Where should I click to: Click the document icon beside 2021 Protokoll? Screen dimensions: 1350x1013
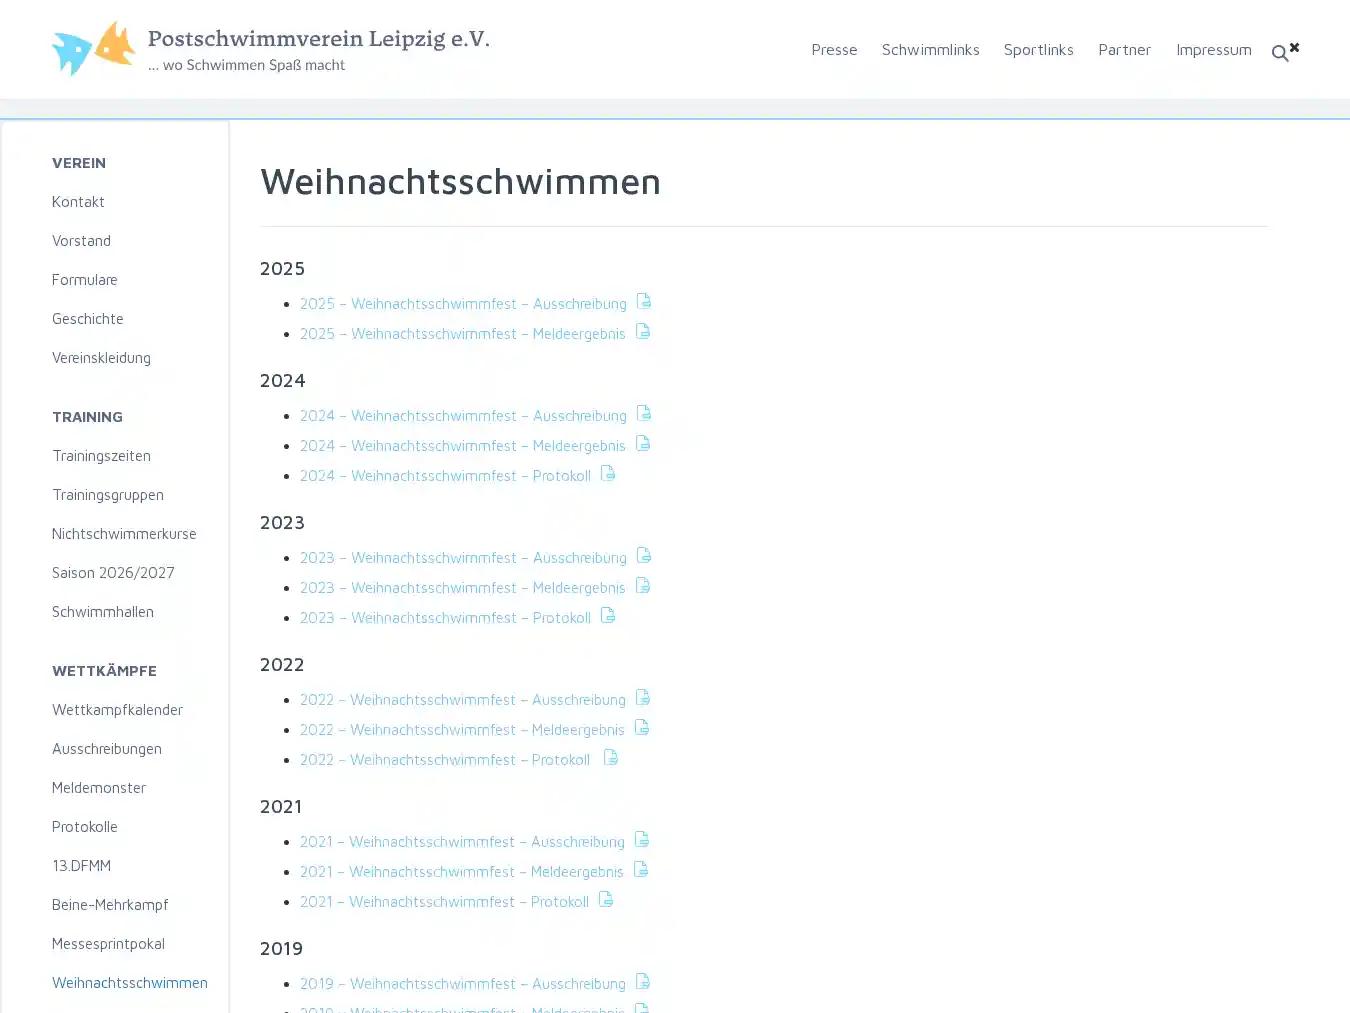[x=605, y=899]
